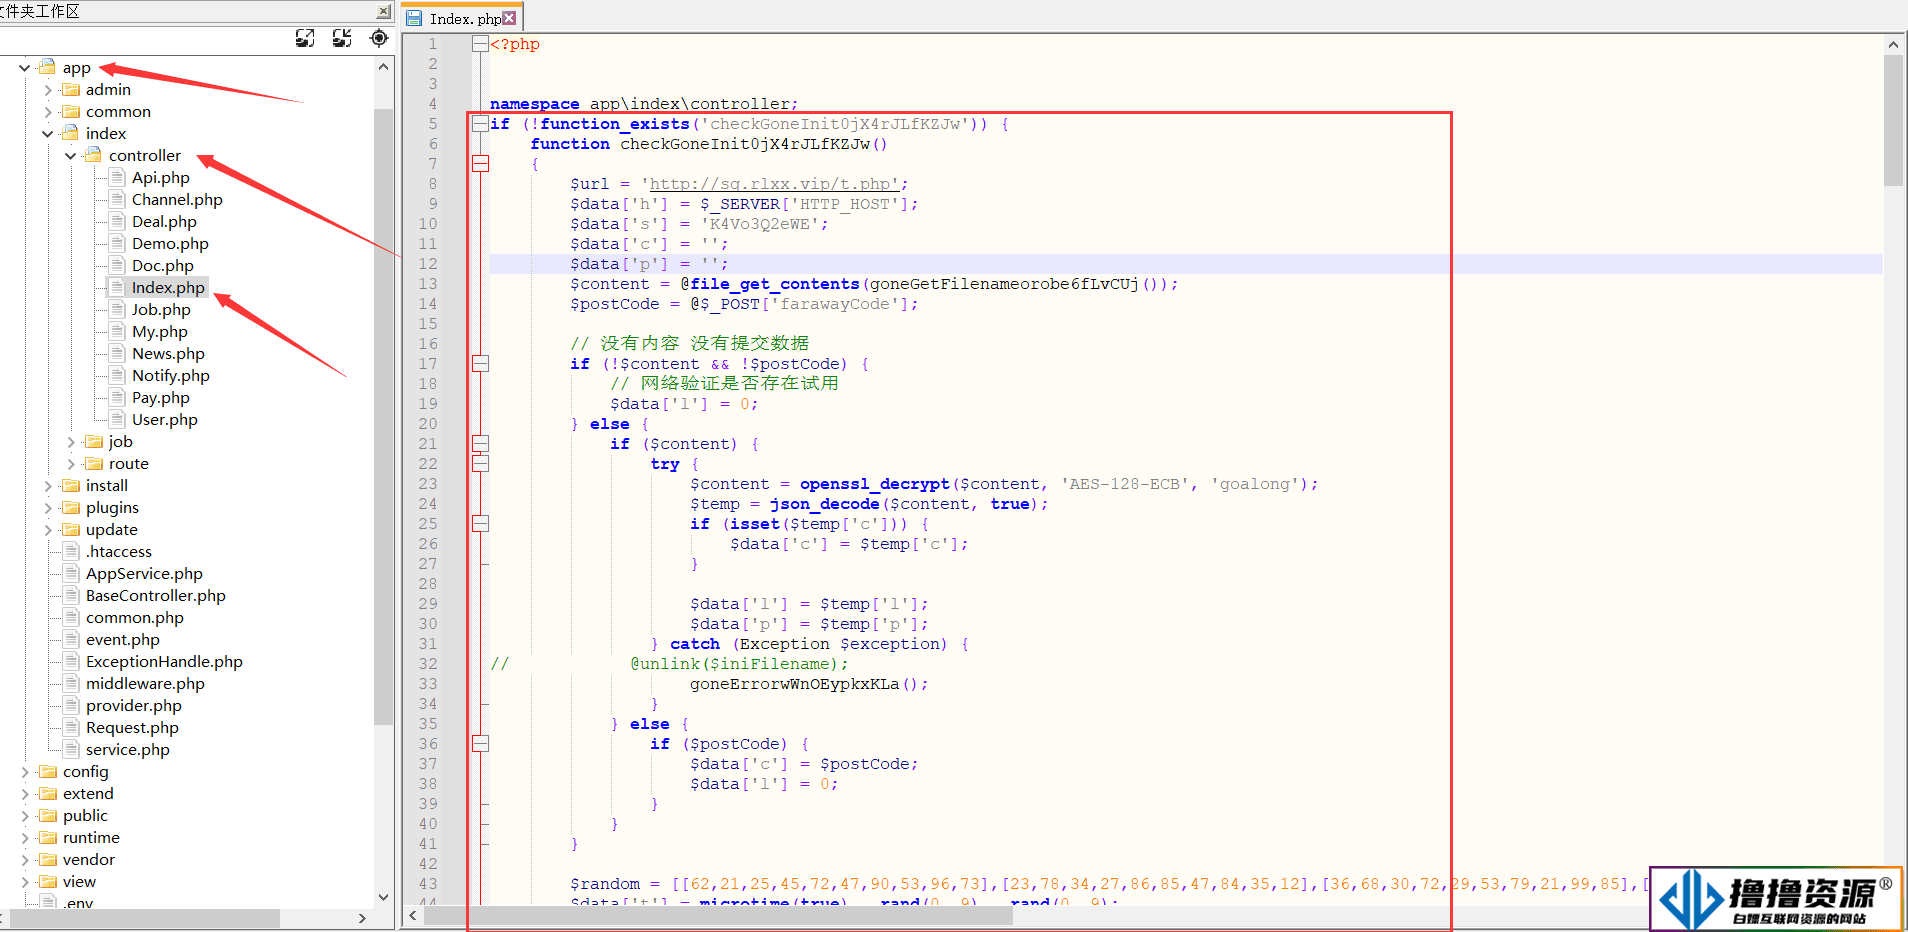Viewport: 1908px width, 932px height.
Task: Fold the try block at line 22
Action: (480, 464)
